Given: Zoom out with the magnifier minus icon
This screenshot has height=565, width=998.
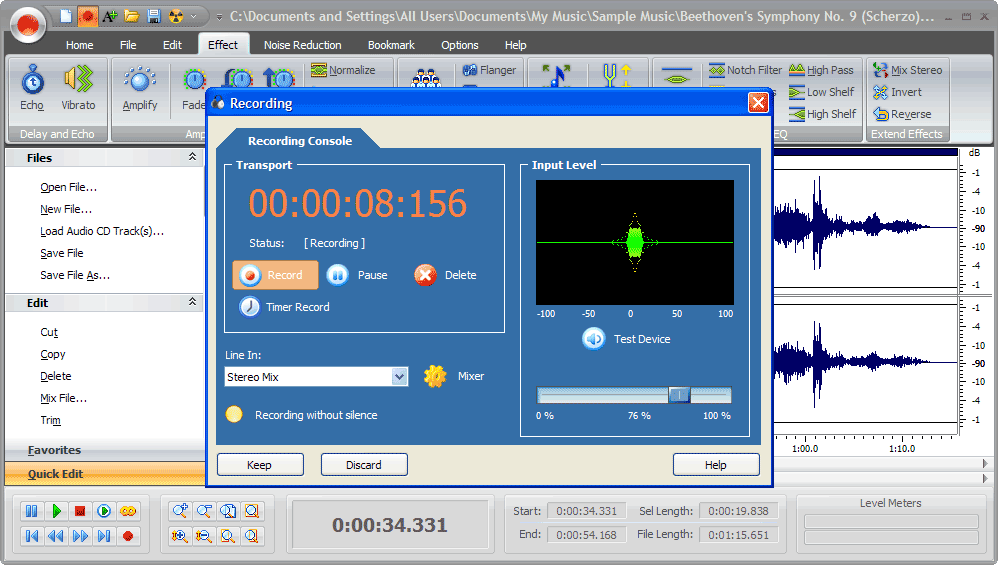Looking at the screenshot, I should pos(204,511).
